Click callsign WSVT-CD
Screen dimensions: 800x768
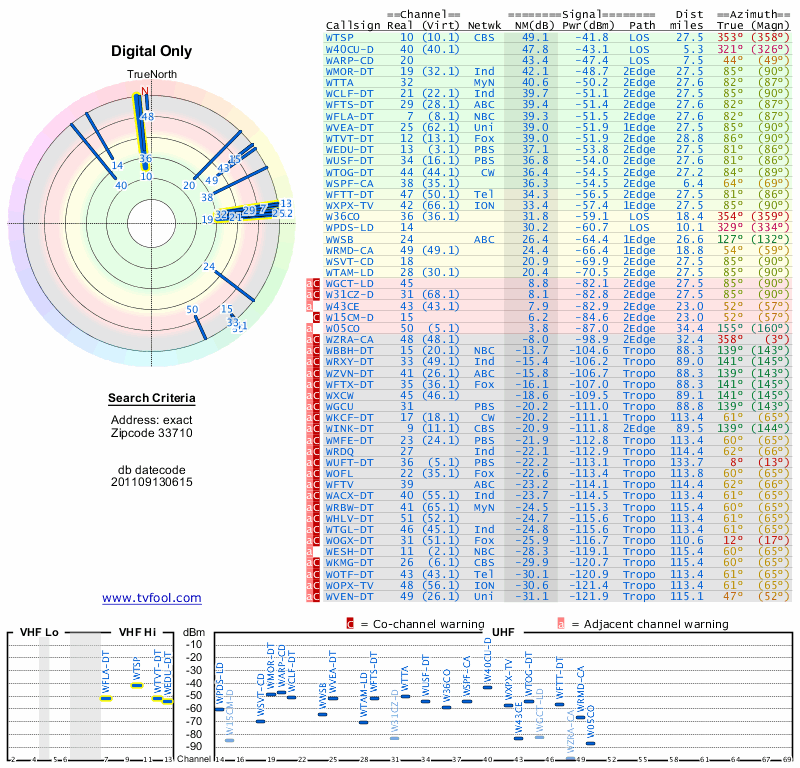(349, 261)
